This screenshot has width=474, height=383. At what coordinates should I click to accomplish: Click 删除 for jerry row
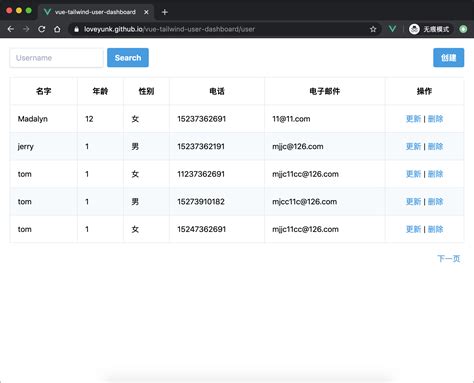click(435, 147)
